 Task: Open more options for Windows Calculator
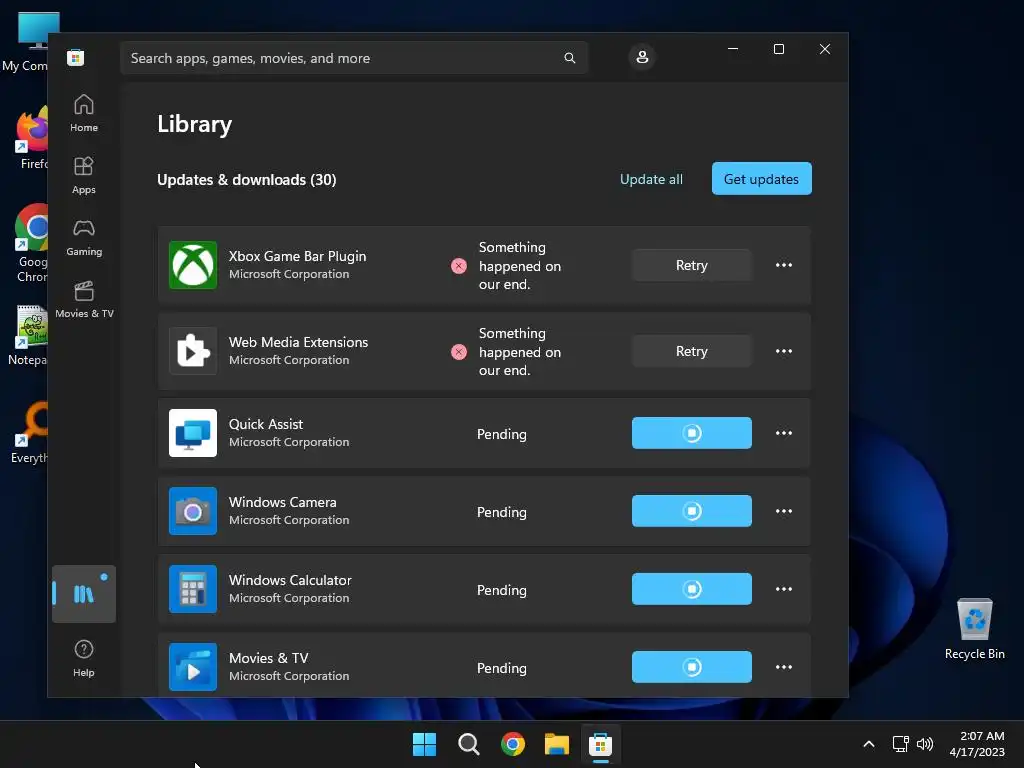click(784, 589)
